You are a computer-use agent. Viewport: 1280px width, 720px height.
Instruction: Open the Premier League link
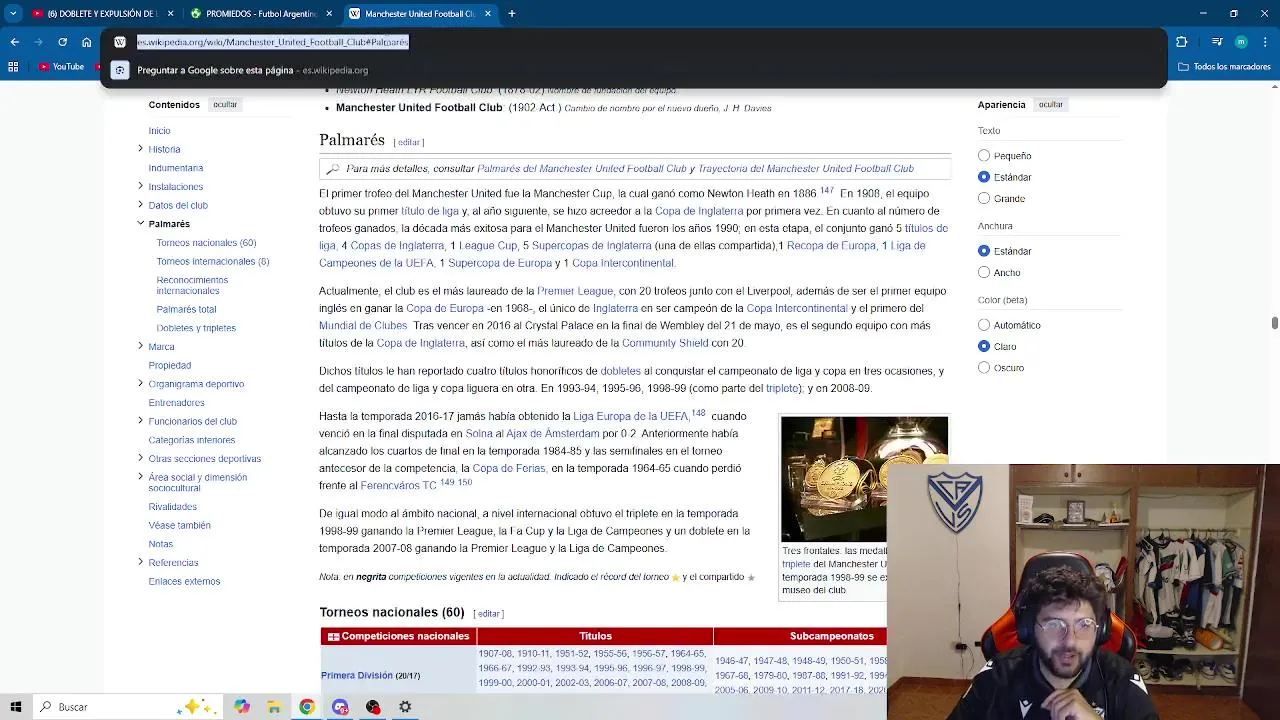575,291
